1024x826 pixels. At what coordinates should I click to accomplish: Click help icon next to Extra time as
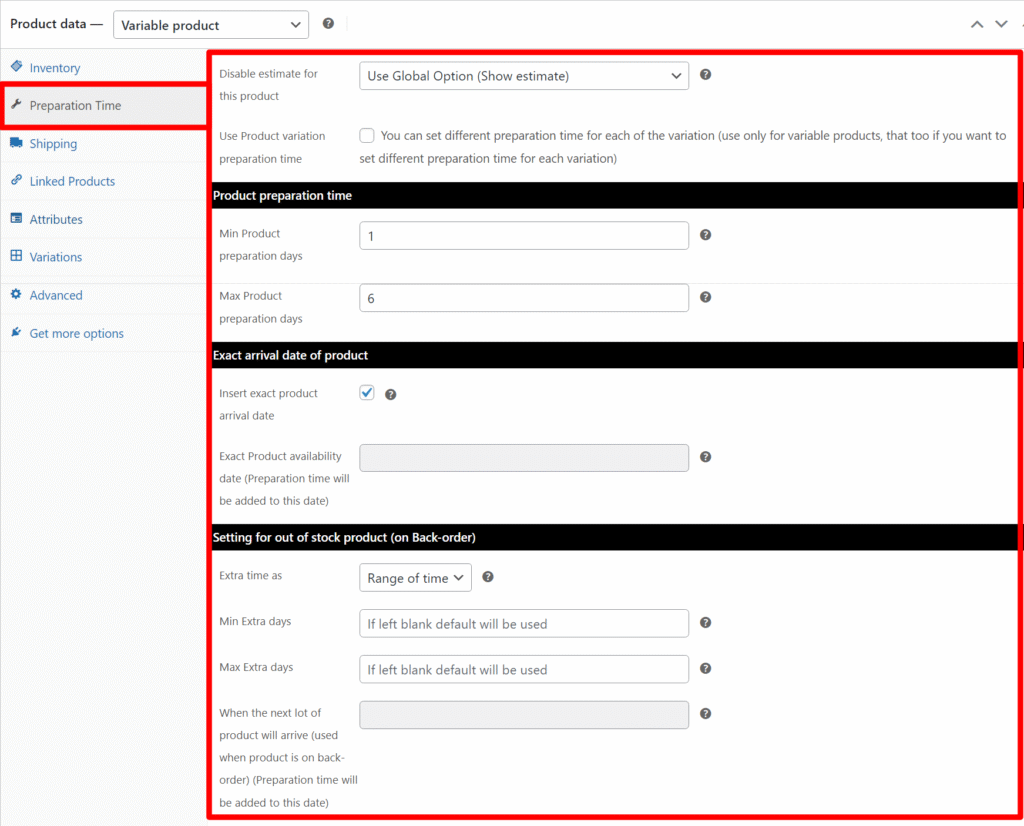(488, 577)
